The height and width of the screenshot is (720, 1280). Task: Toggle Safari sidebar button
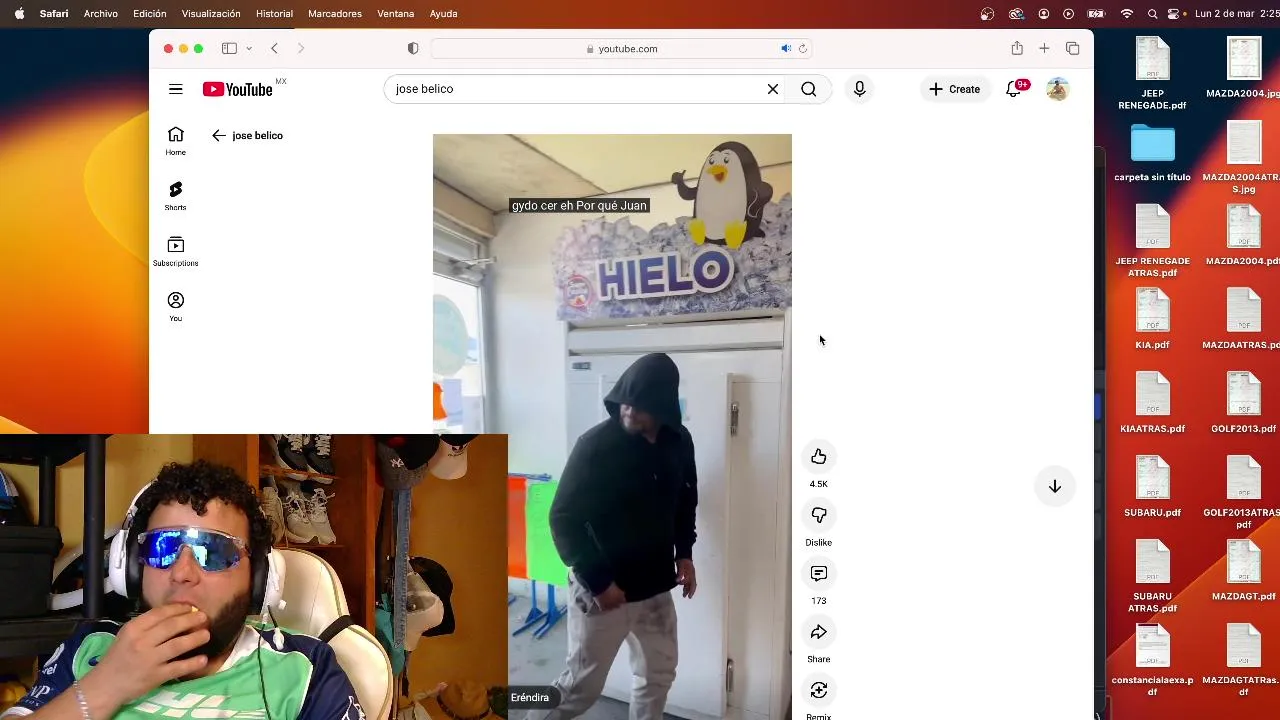tap(229, 48)
